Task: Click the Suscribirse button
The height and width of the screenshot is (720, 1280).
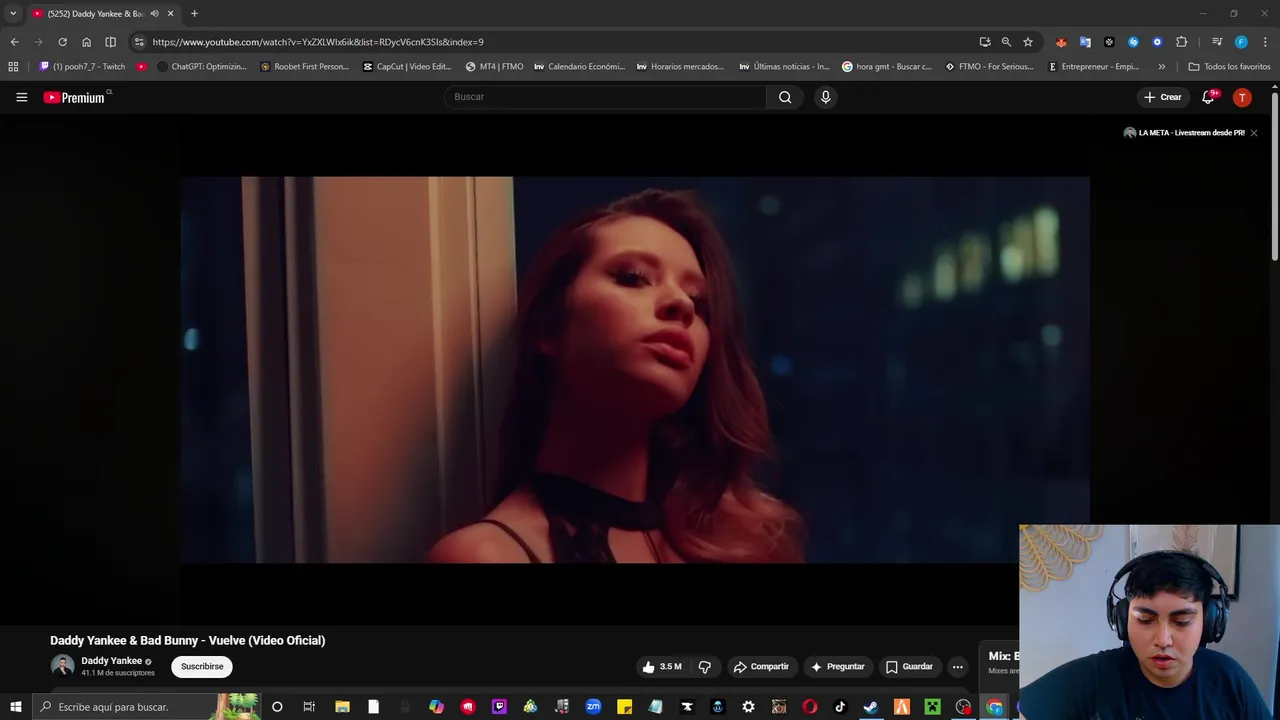Action: tap(202, 667)
